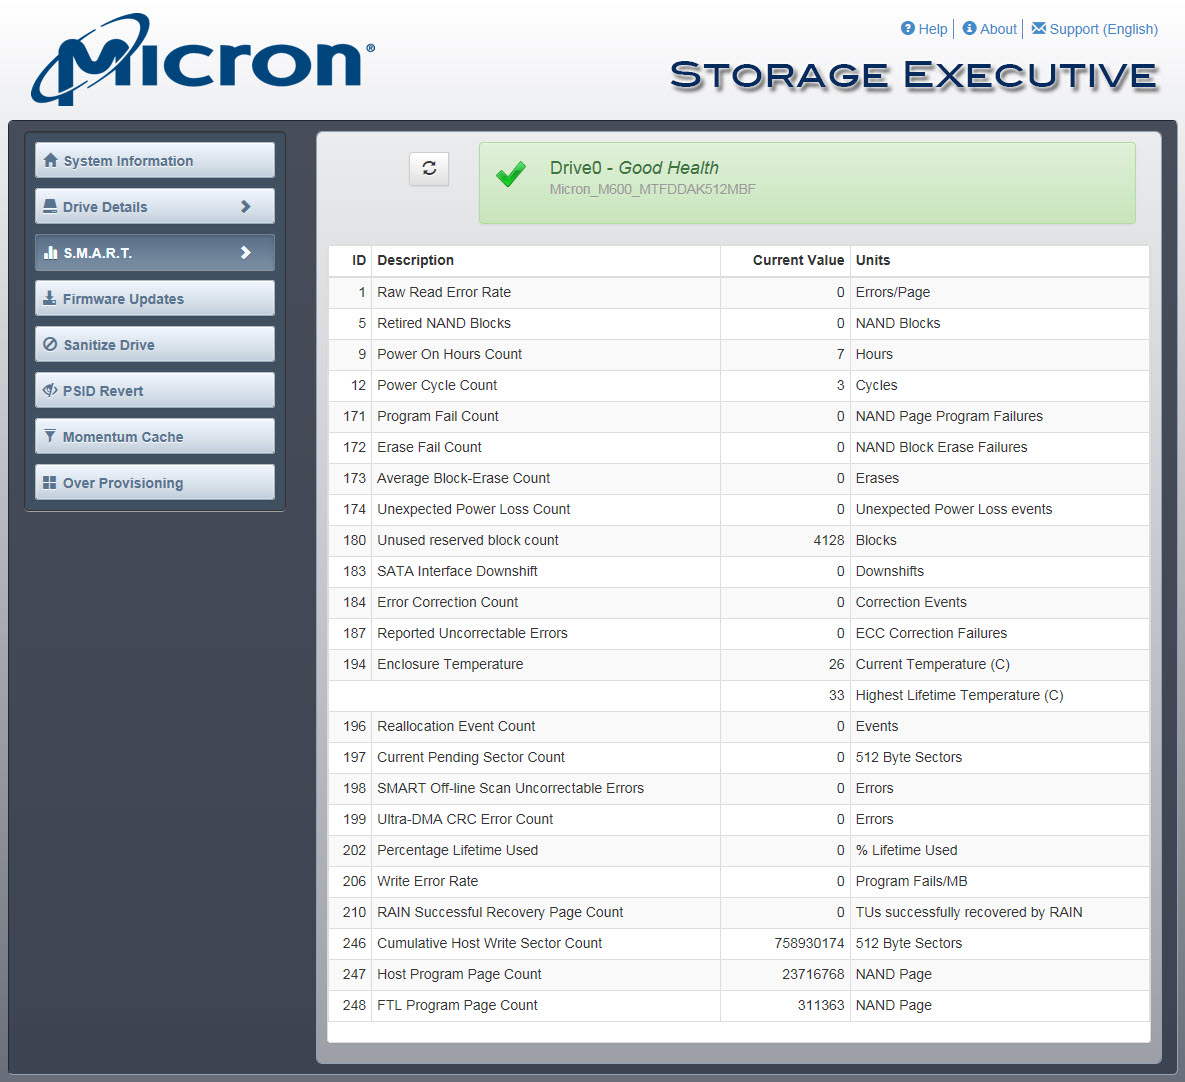This screenshot has height=1082, width=1185.
Task: Select SMART Off-line Scan Uncorrectable Errors row
Action: [739, 788]
